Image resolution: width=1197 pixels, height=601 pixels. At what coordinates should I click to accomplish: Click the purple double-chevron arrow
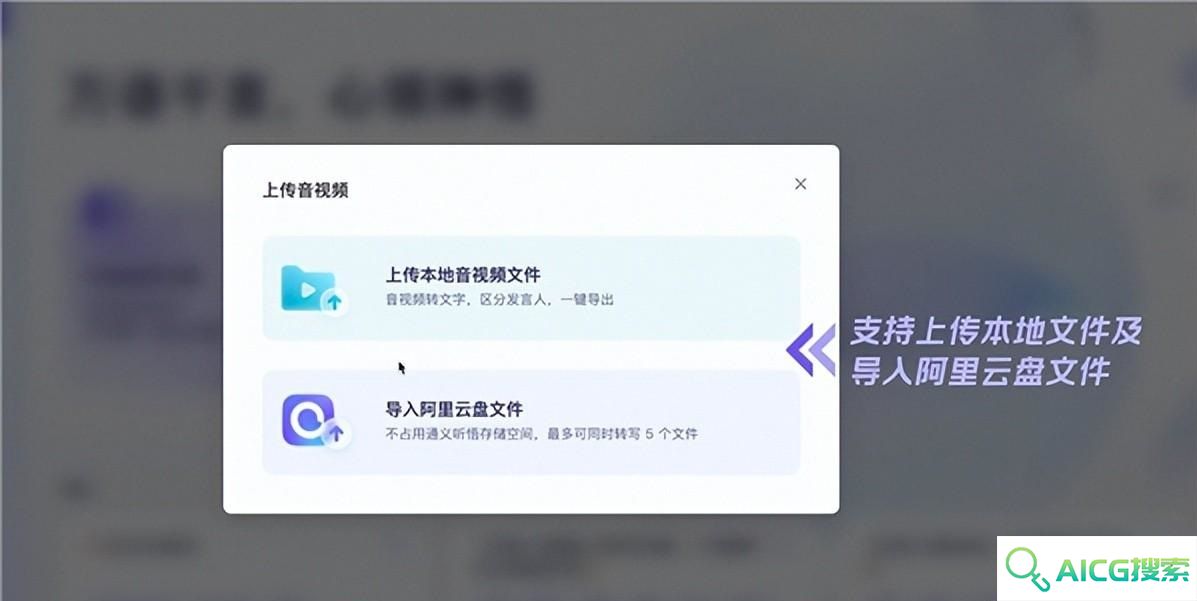811,350
